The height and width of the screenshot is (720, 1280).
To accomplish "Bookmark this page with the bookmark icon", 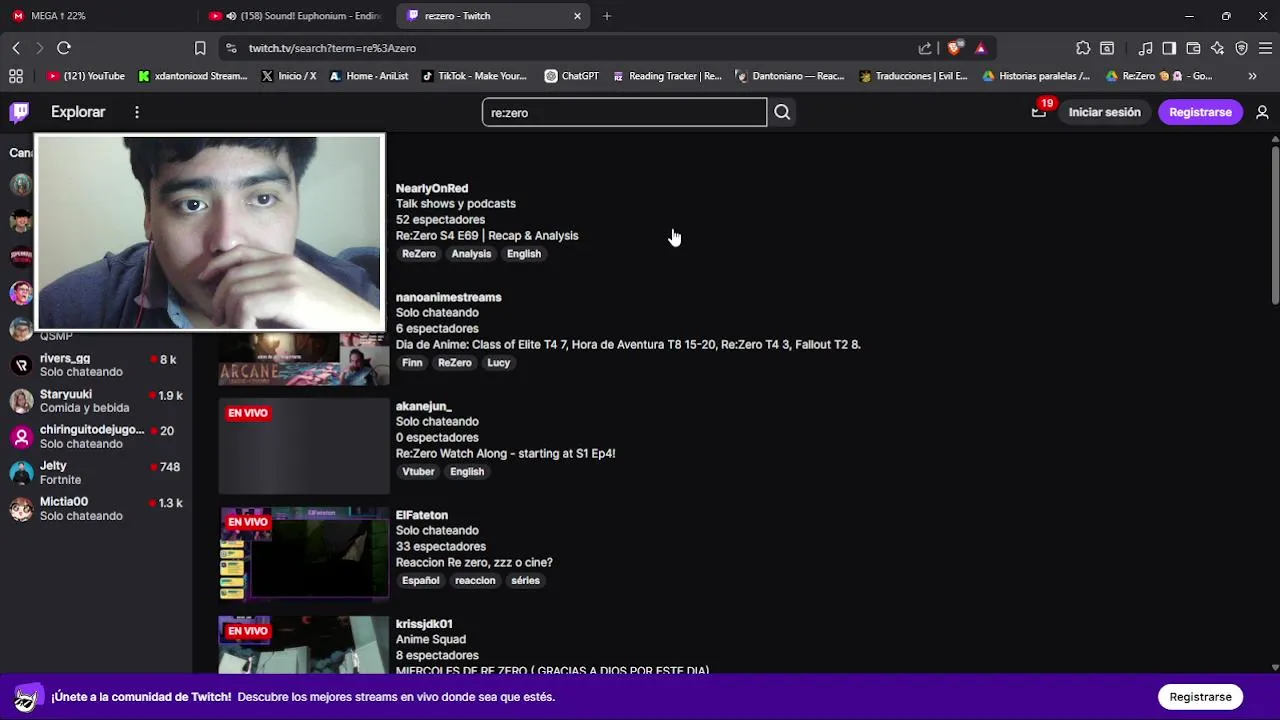I will tap(200, 48).
